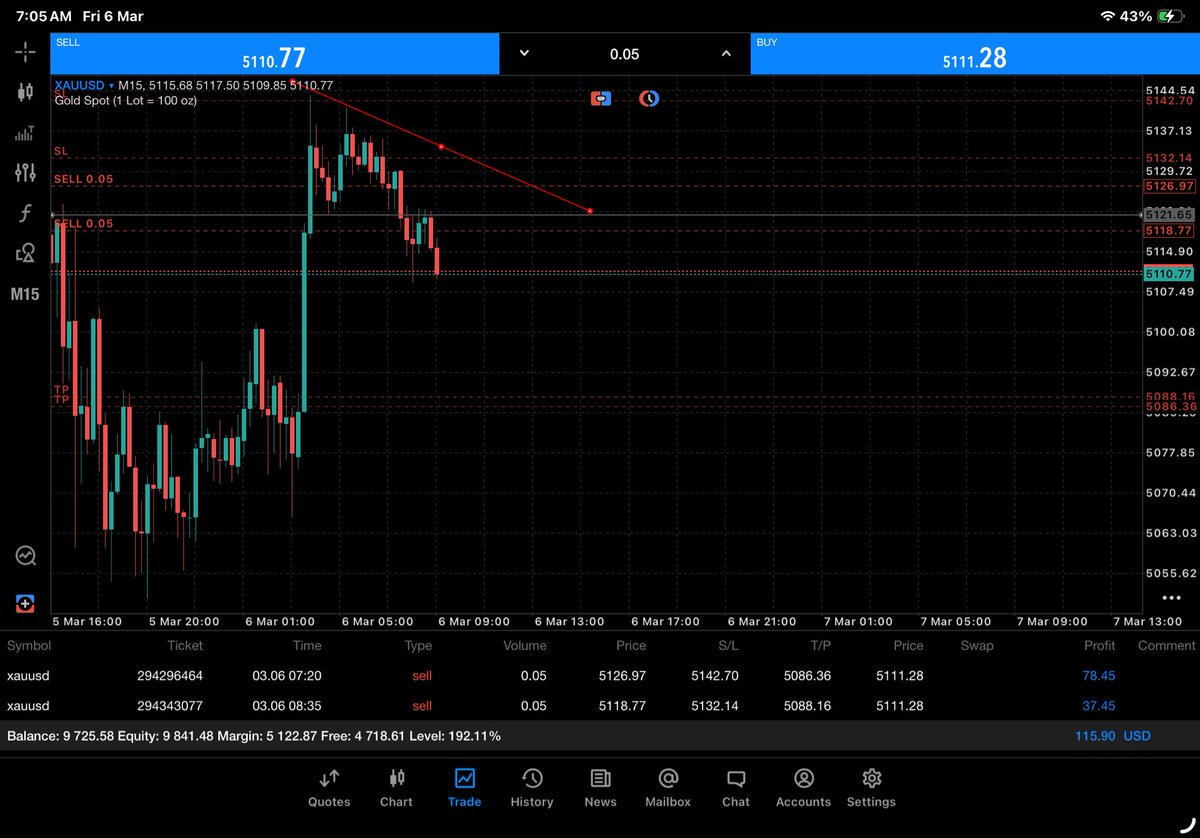Tap the 5088.16 take profit cell

807,705
